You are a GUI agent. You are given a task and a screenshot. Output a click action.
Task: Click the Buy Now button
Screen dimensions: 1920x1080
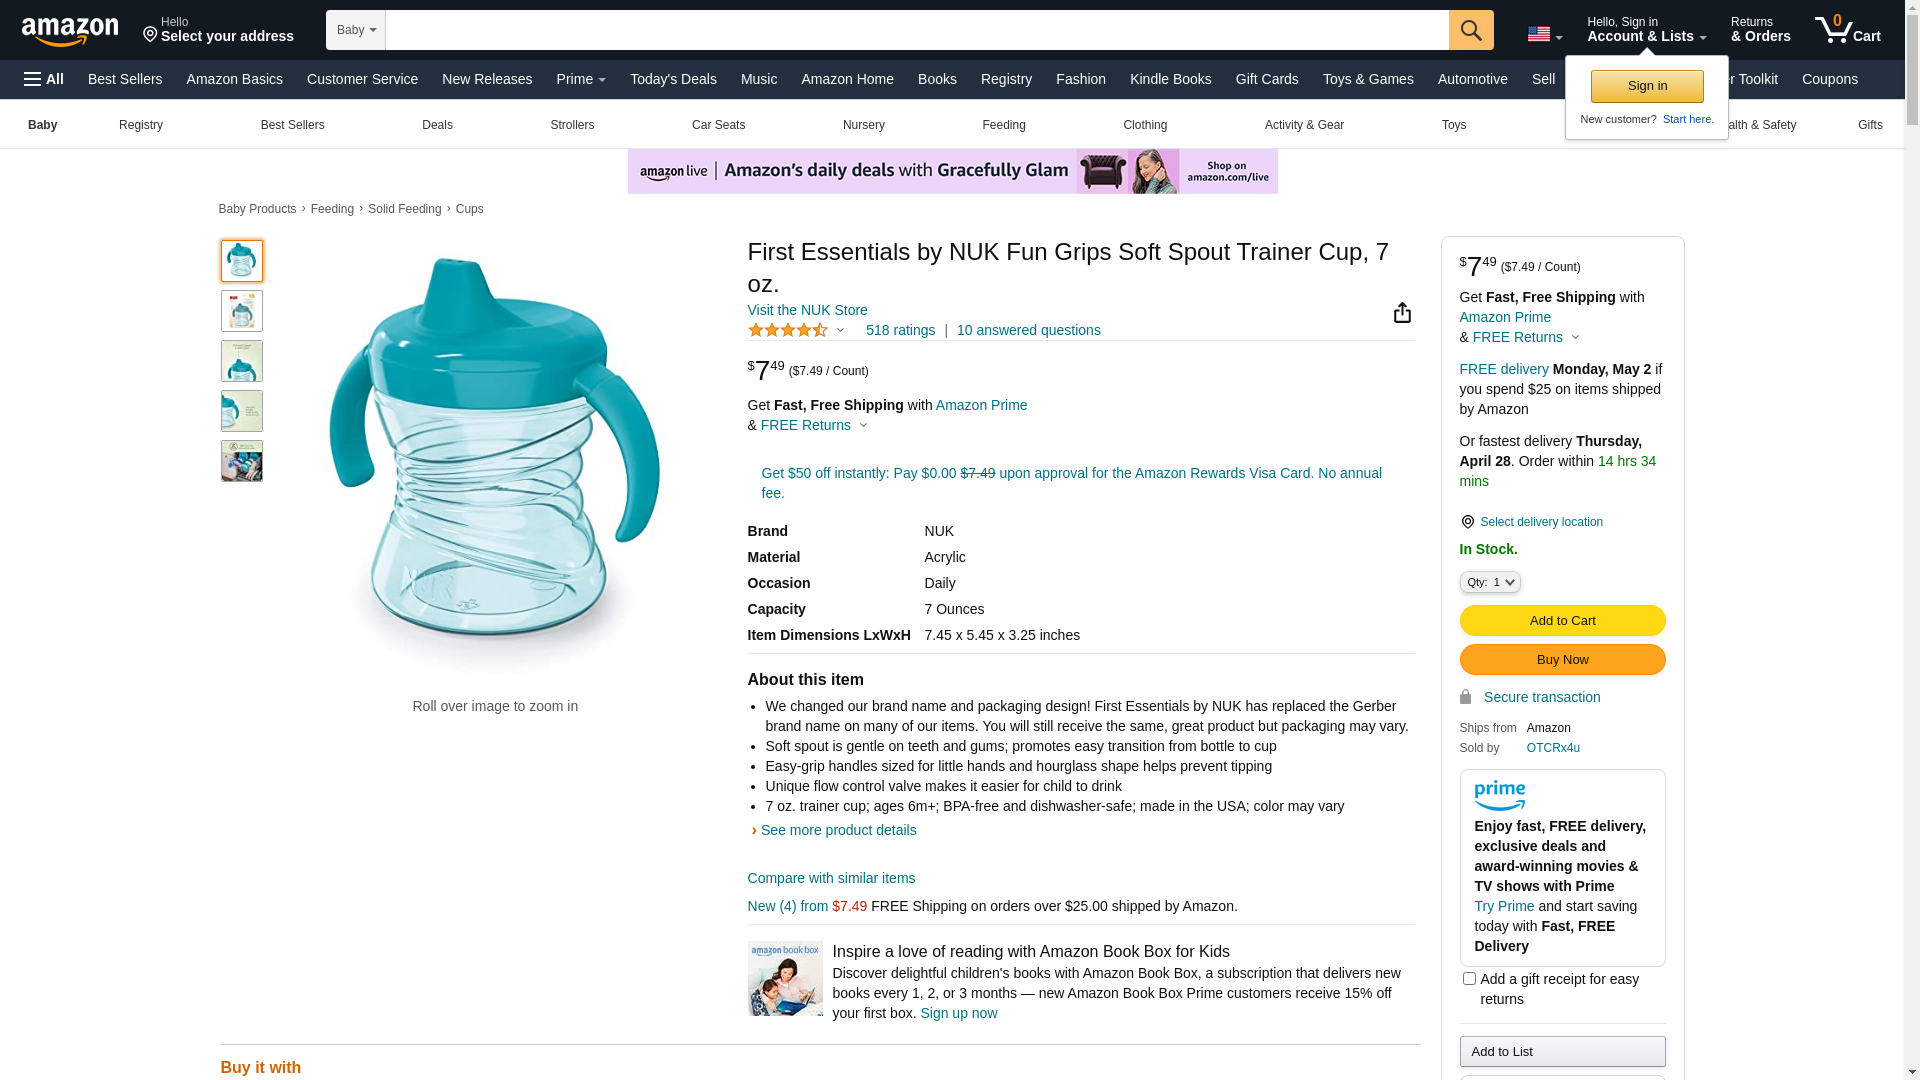(x=1562, y=659)
